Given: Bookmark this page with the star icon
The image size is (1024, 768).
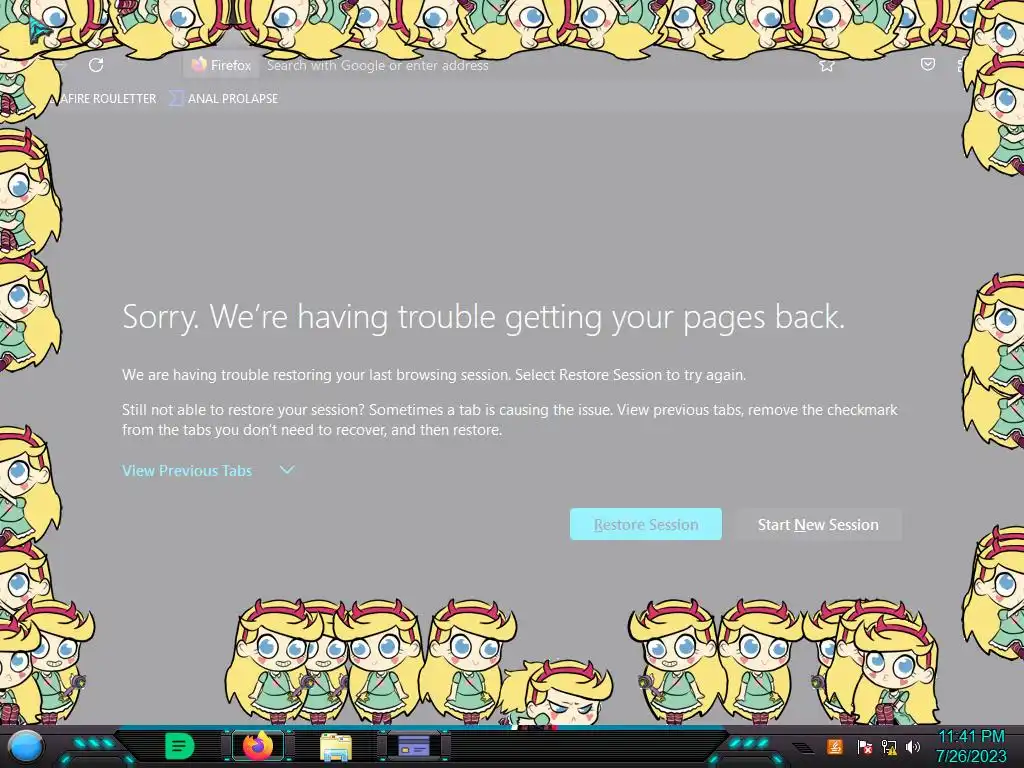Looking at the screenshot, I should click(827, 65).
